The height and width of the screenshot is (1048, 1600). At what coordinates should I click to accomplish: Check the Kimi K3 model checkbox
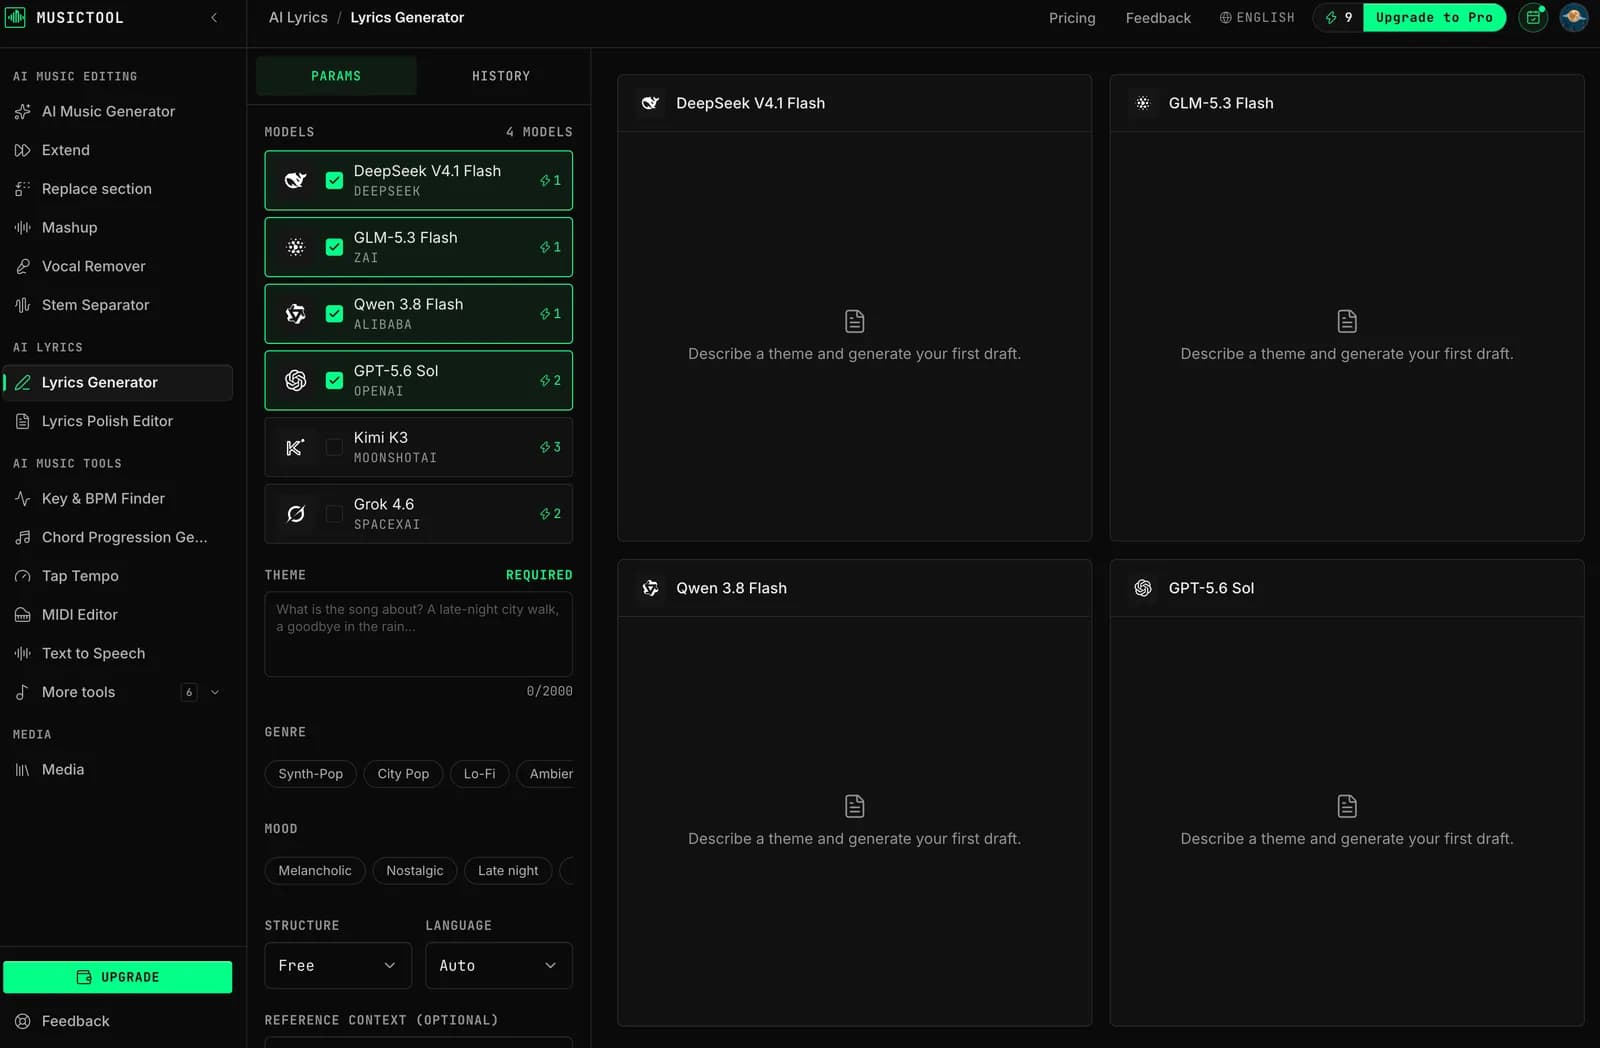[334, 447]
